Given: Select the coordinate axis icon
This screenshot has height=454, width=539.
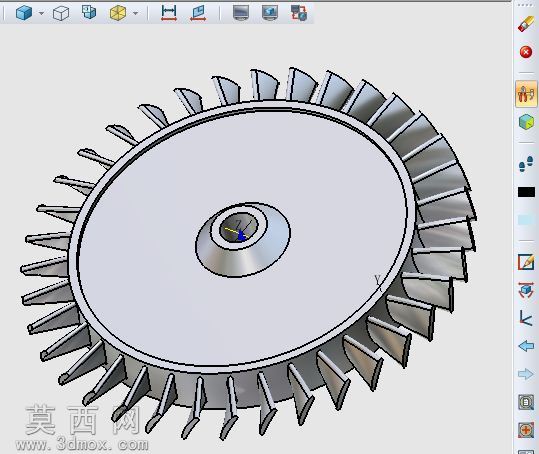Looking at the screenshot, I should coord(526,318).
